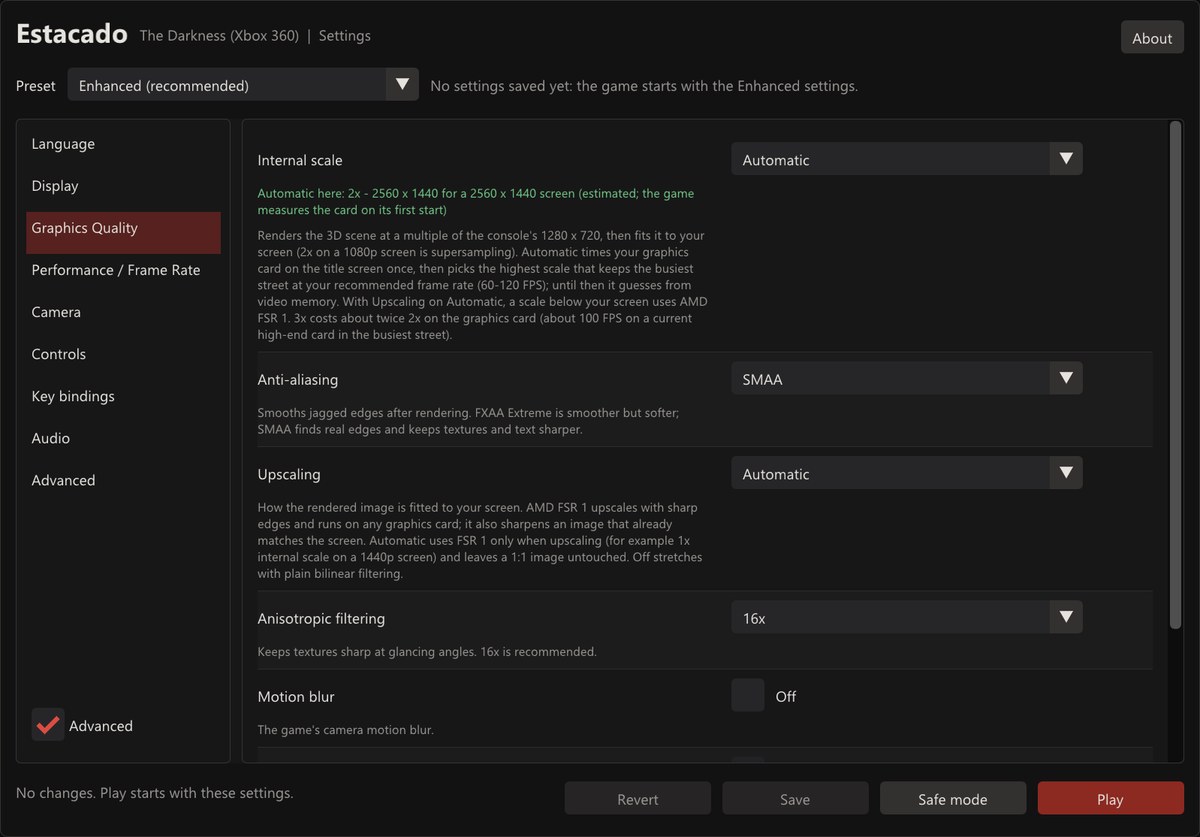Click the 'Internal scale' label

tap(300, 160)
